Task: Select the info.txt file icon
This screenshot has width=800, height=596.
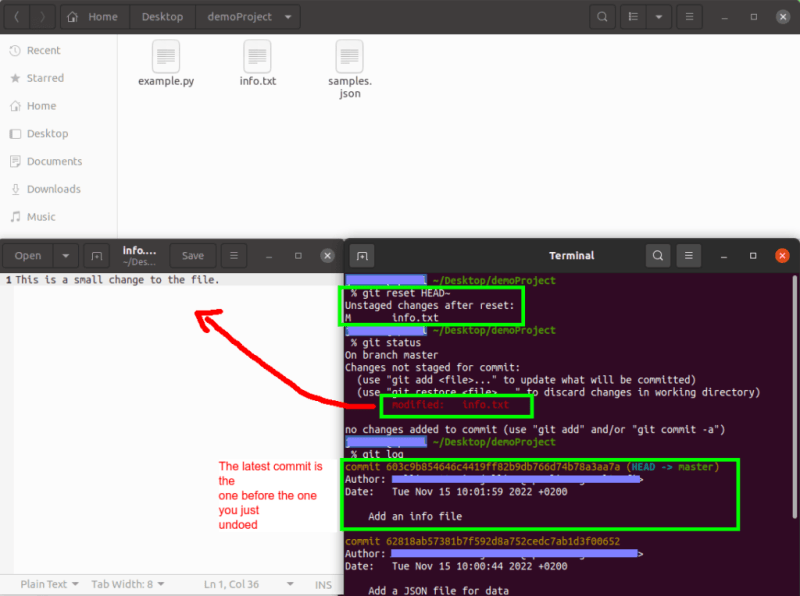Action: point(258,56)
